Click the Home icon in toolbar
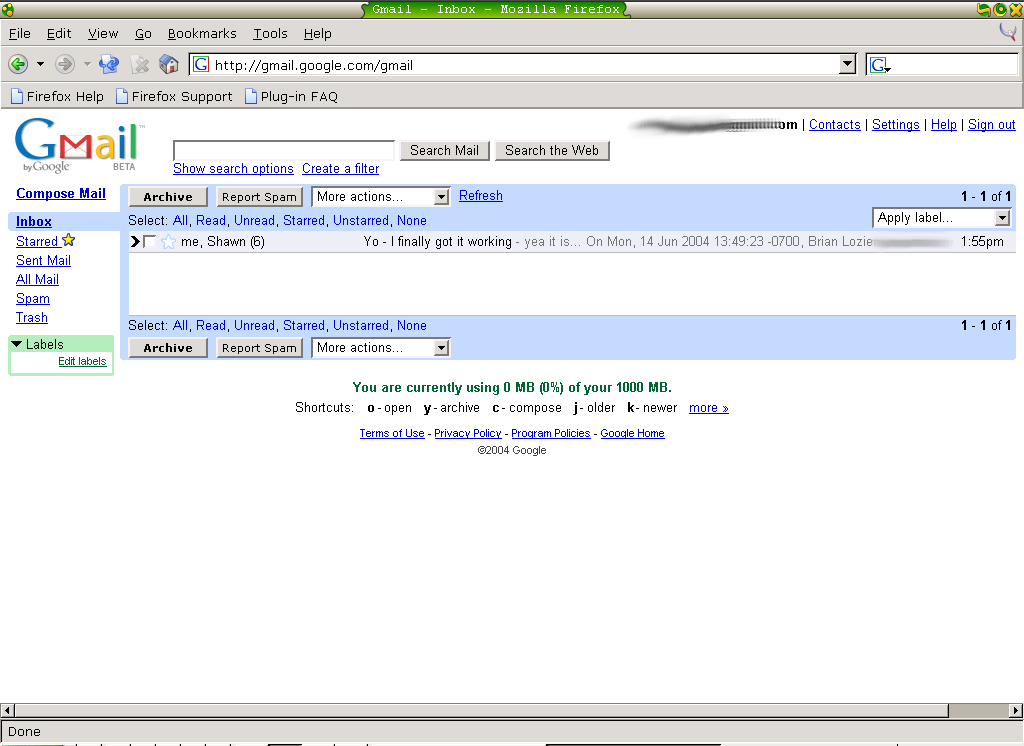The width and height of the screenshot is (1024, 746). click(x=169, y=64)
